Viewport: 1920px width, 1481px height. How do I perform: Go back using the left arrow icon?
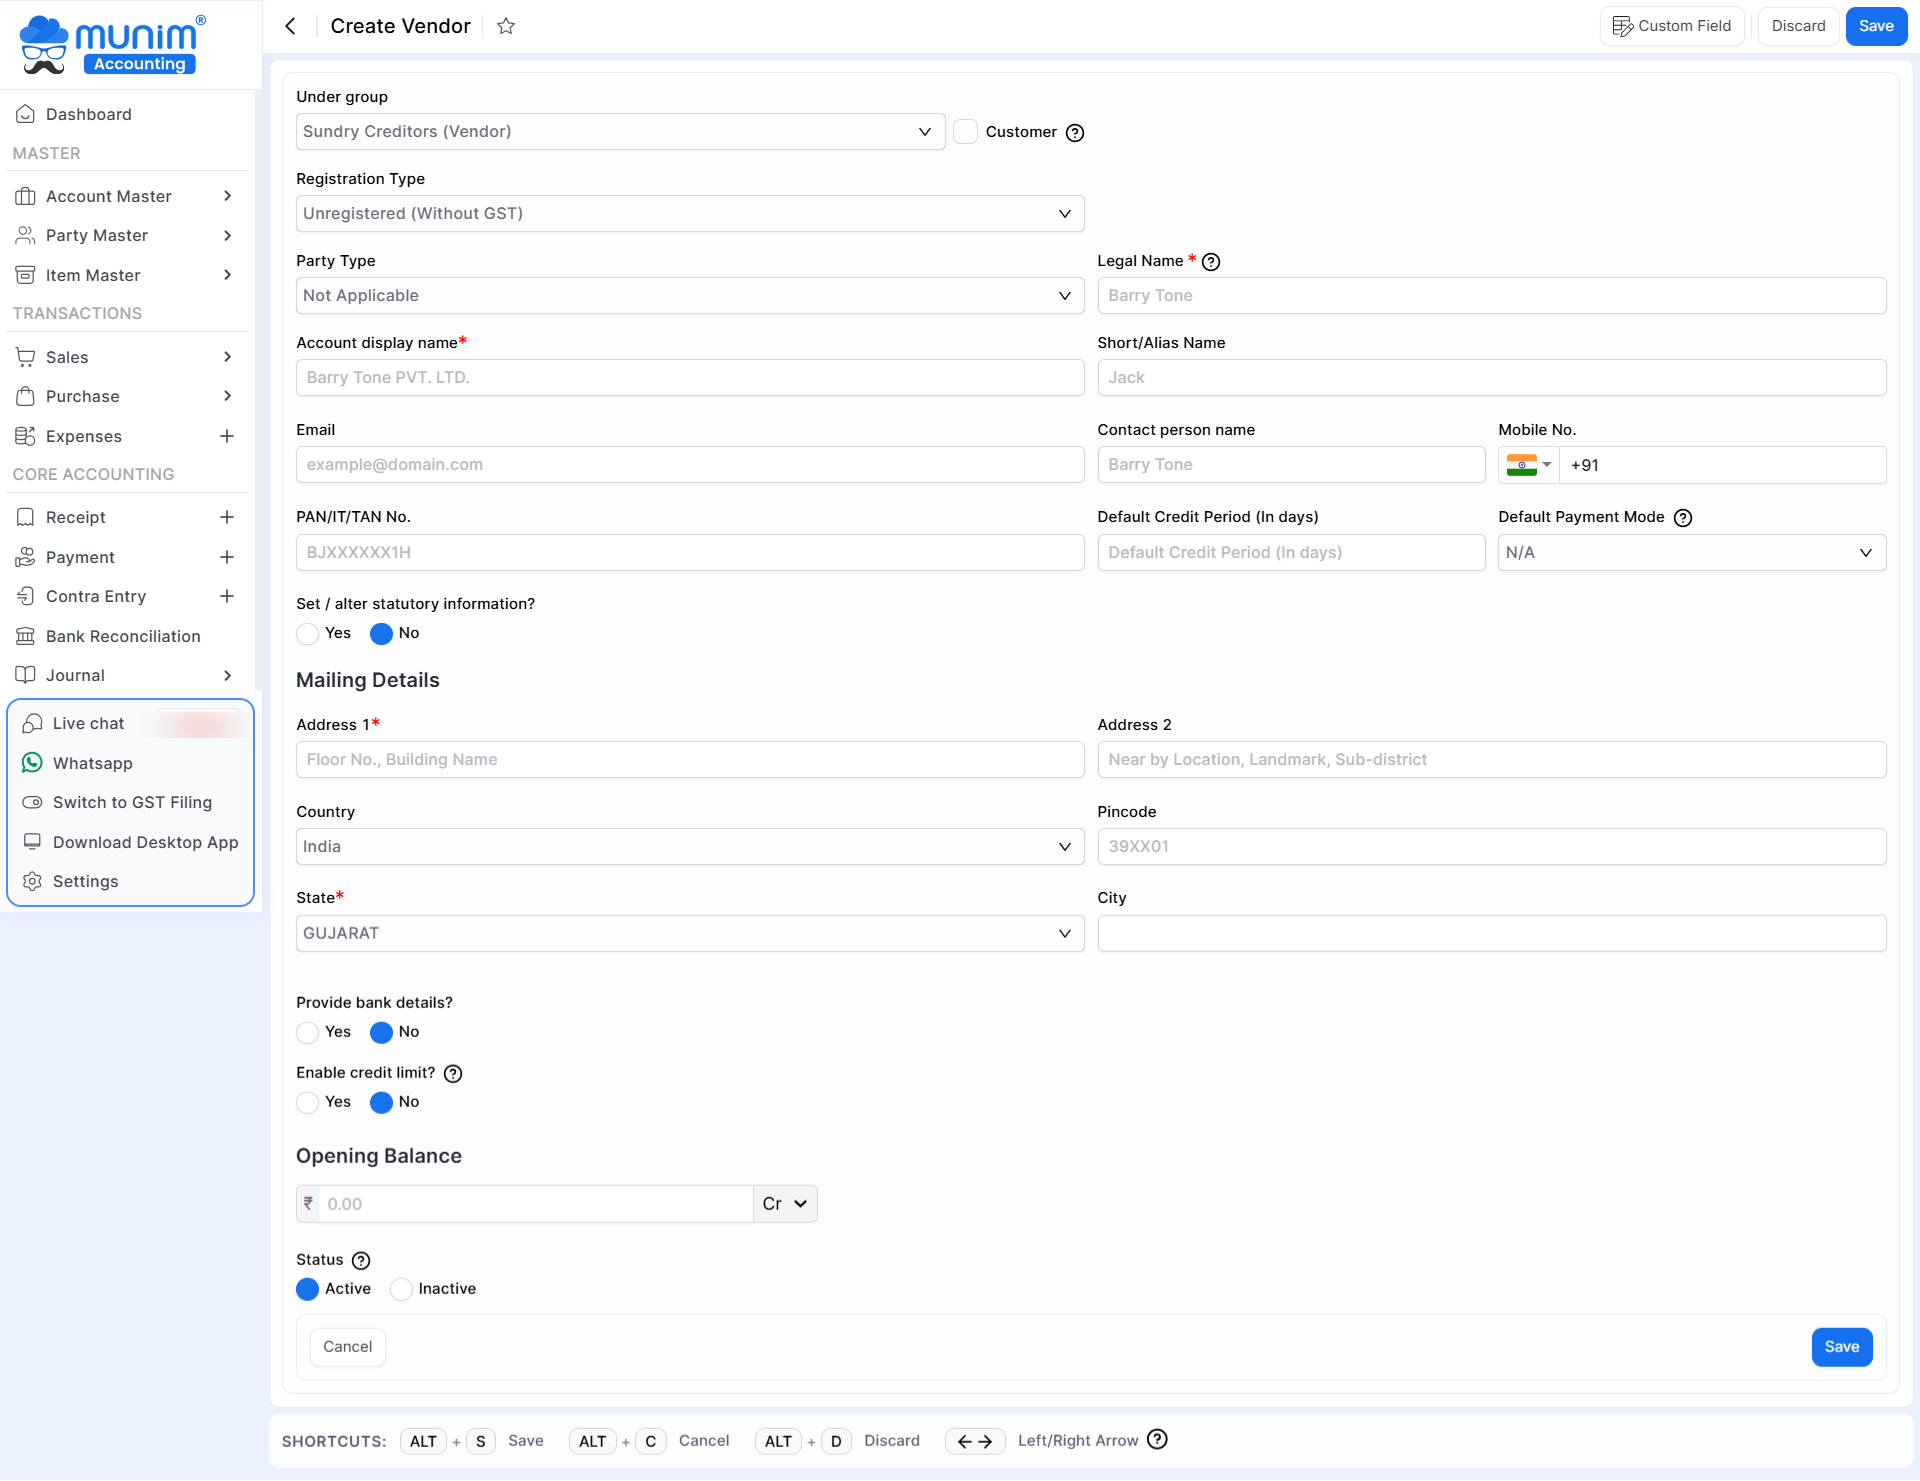(x=291, y=26)
